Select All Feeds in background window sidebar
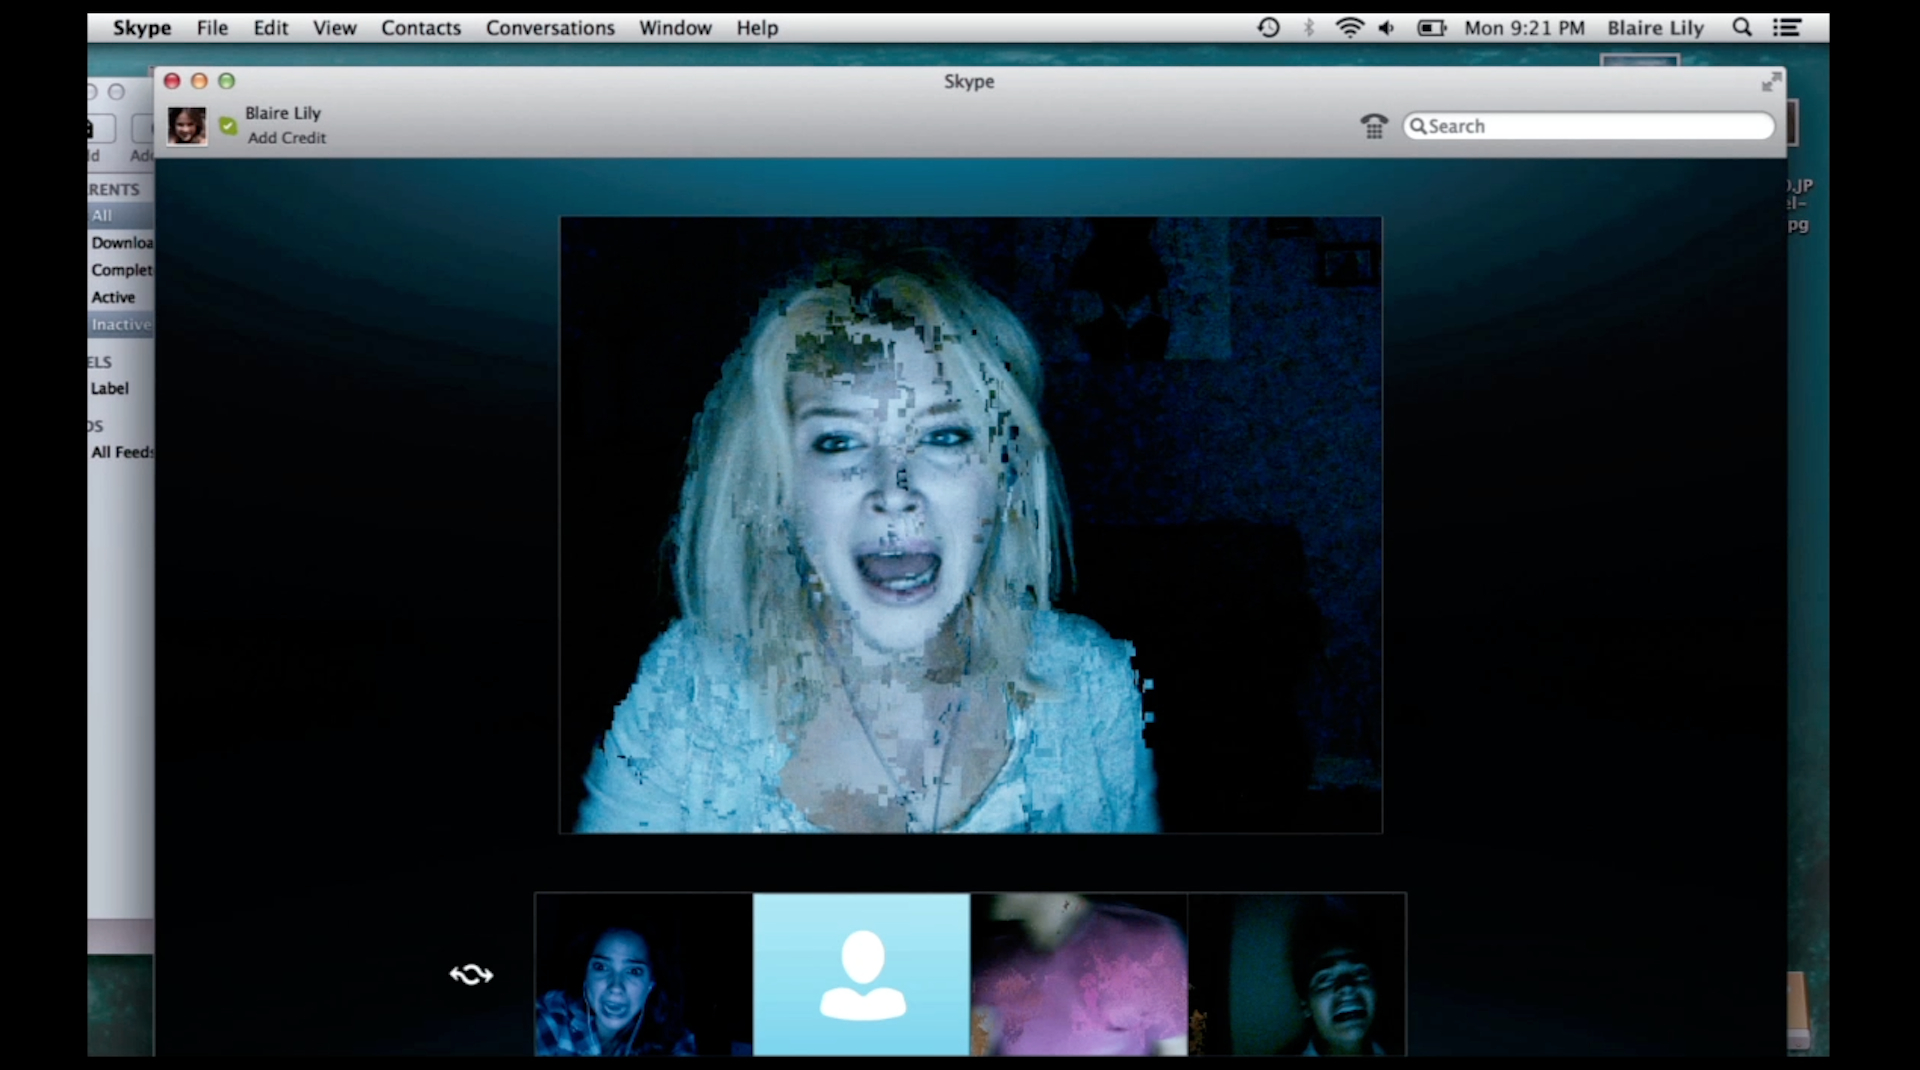Screen dimensions: 1920x1070 pos(121,452)
